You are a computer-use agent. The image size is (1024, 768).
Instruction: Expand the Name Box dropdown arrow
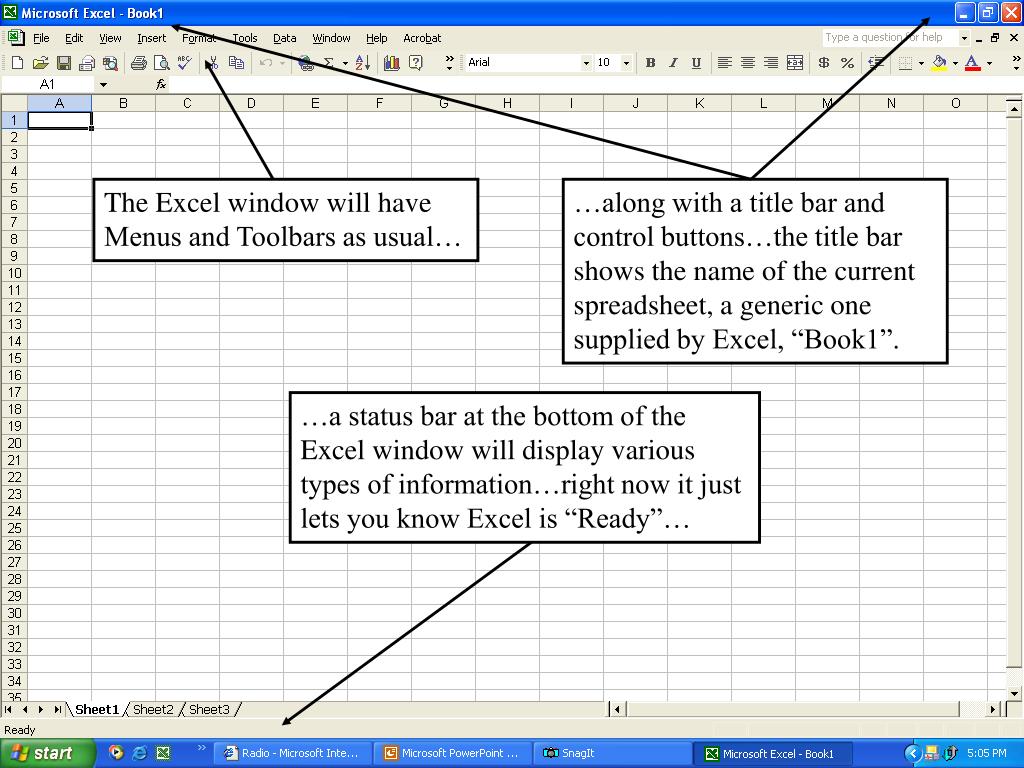click(x=103, y=84)
